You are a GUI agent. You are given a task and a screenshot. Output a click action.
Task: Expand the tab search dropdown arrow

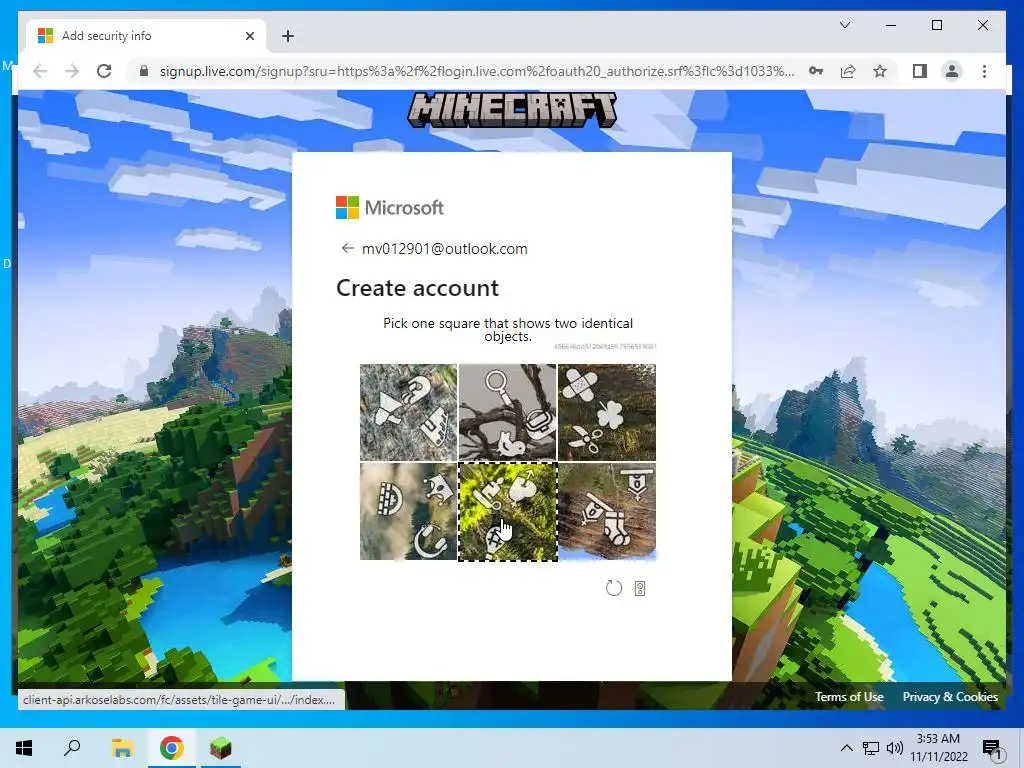pyautogui.click(x=844, y=25)
